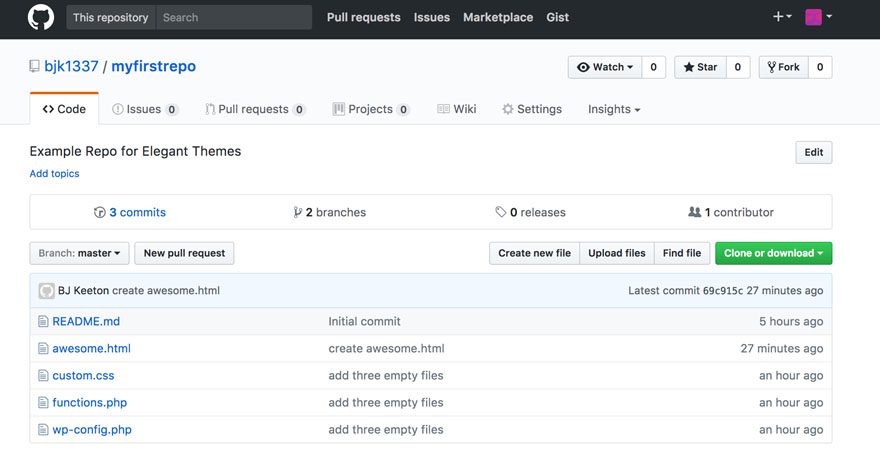Screen dimensions: 880x450
Task: Open the plus create-new menu
Action: (781, 17)
